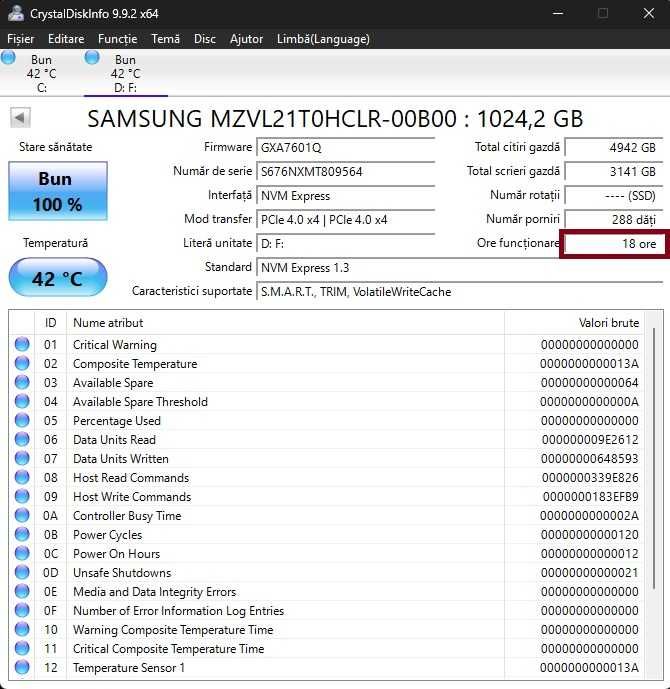The image size is (670, 689).
Task: Click the CrystalDiskInfo app icon in title bar
Action: [15, 13]
